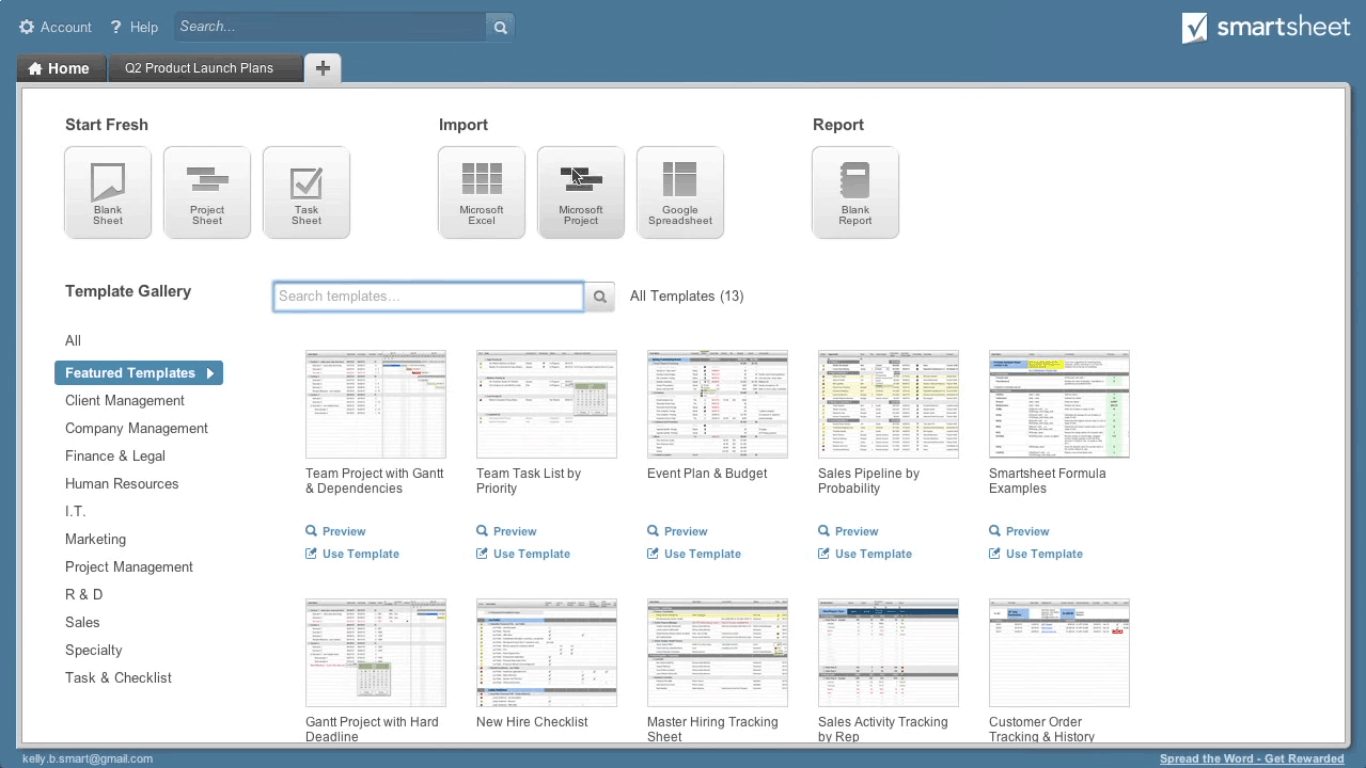The image size is (1366, 768).
Task: Import from Microsoft Excel
Action: 481,192
